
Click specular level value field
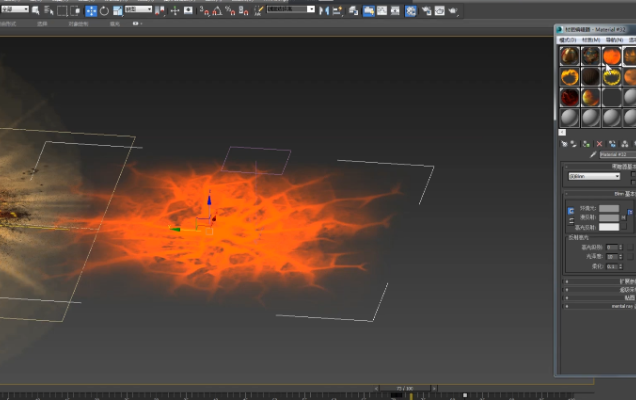click(612, 247)
